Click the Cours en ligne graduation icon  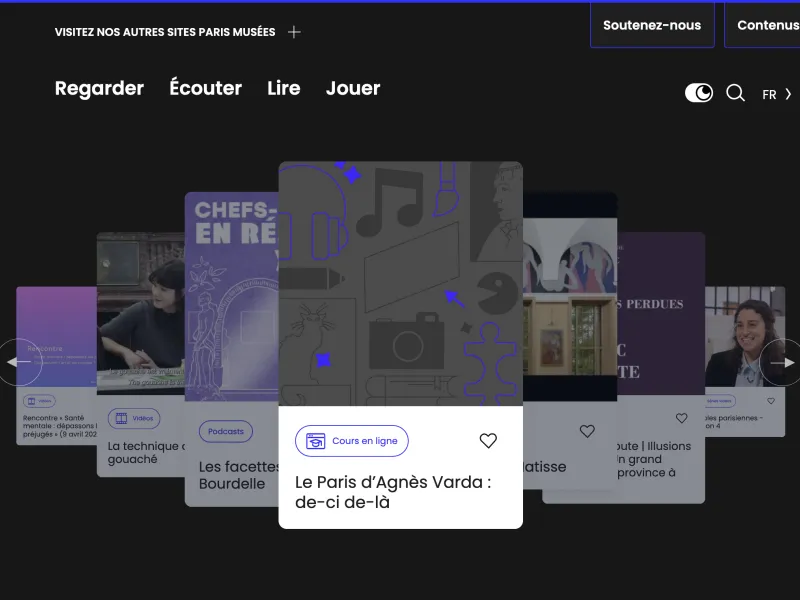click(x=316, y=441)
